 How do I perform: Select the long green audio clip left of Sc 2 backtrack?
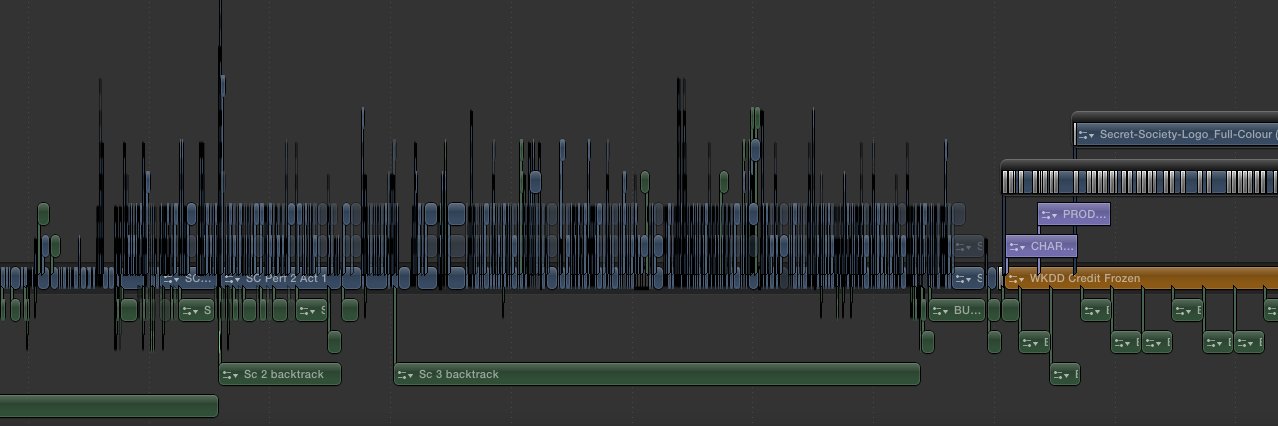(x=108, y=406)
